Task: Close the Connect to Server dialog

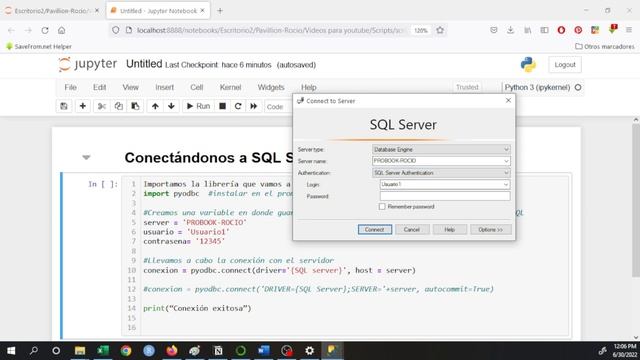Action: tap(508, 100)
